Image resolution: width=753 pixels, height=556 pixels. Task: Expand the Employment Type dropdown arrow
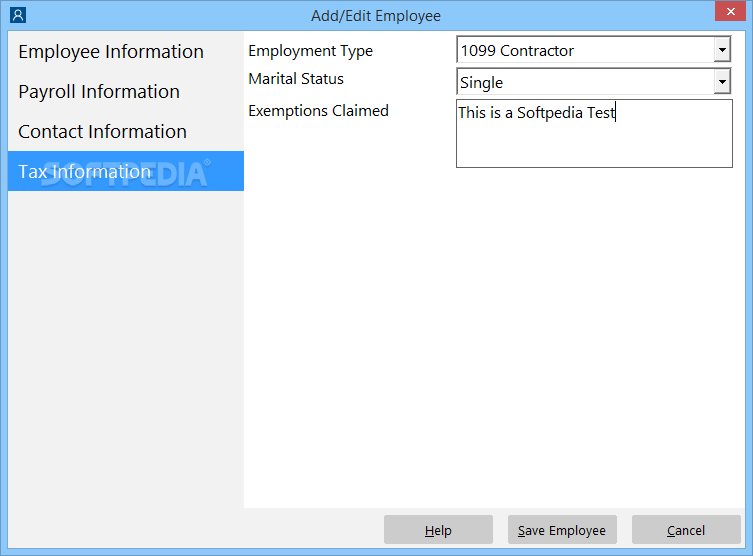722,49
